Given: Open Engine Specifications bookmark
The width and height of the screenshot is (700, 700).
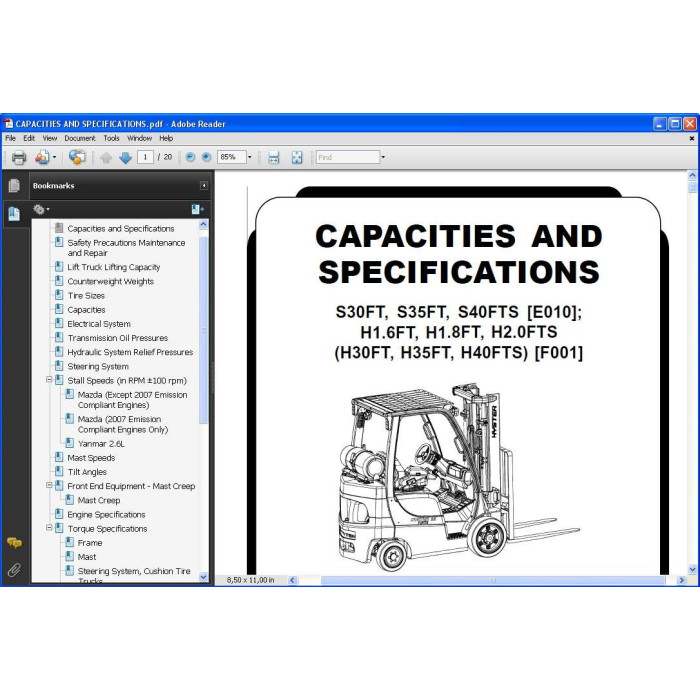Looking at the screenshot, I should 106,515.
